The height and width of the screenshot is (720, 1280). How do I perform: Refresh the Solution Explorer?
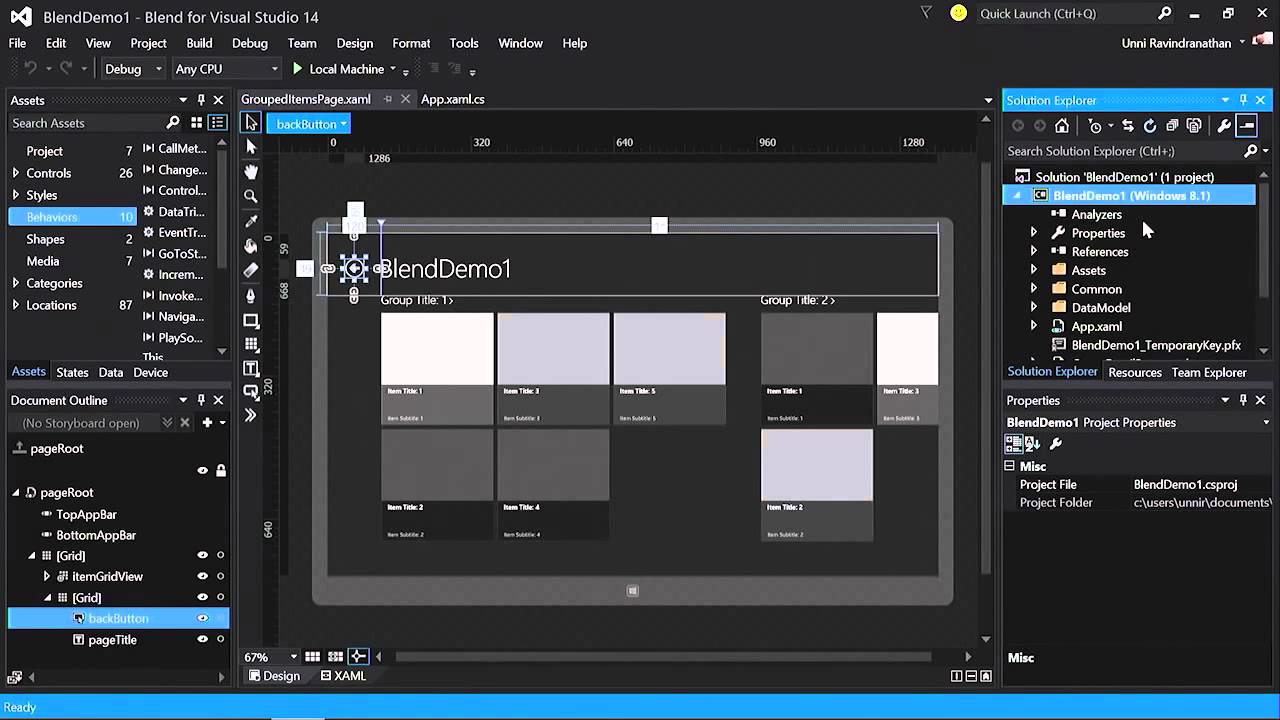pyautogui.click(x=1150, y=126)
